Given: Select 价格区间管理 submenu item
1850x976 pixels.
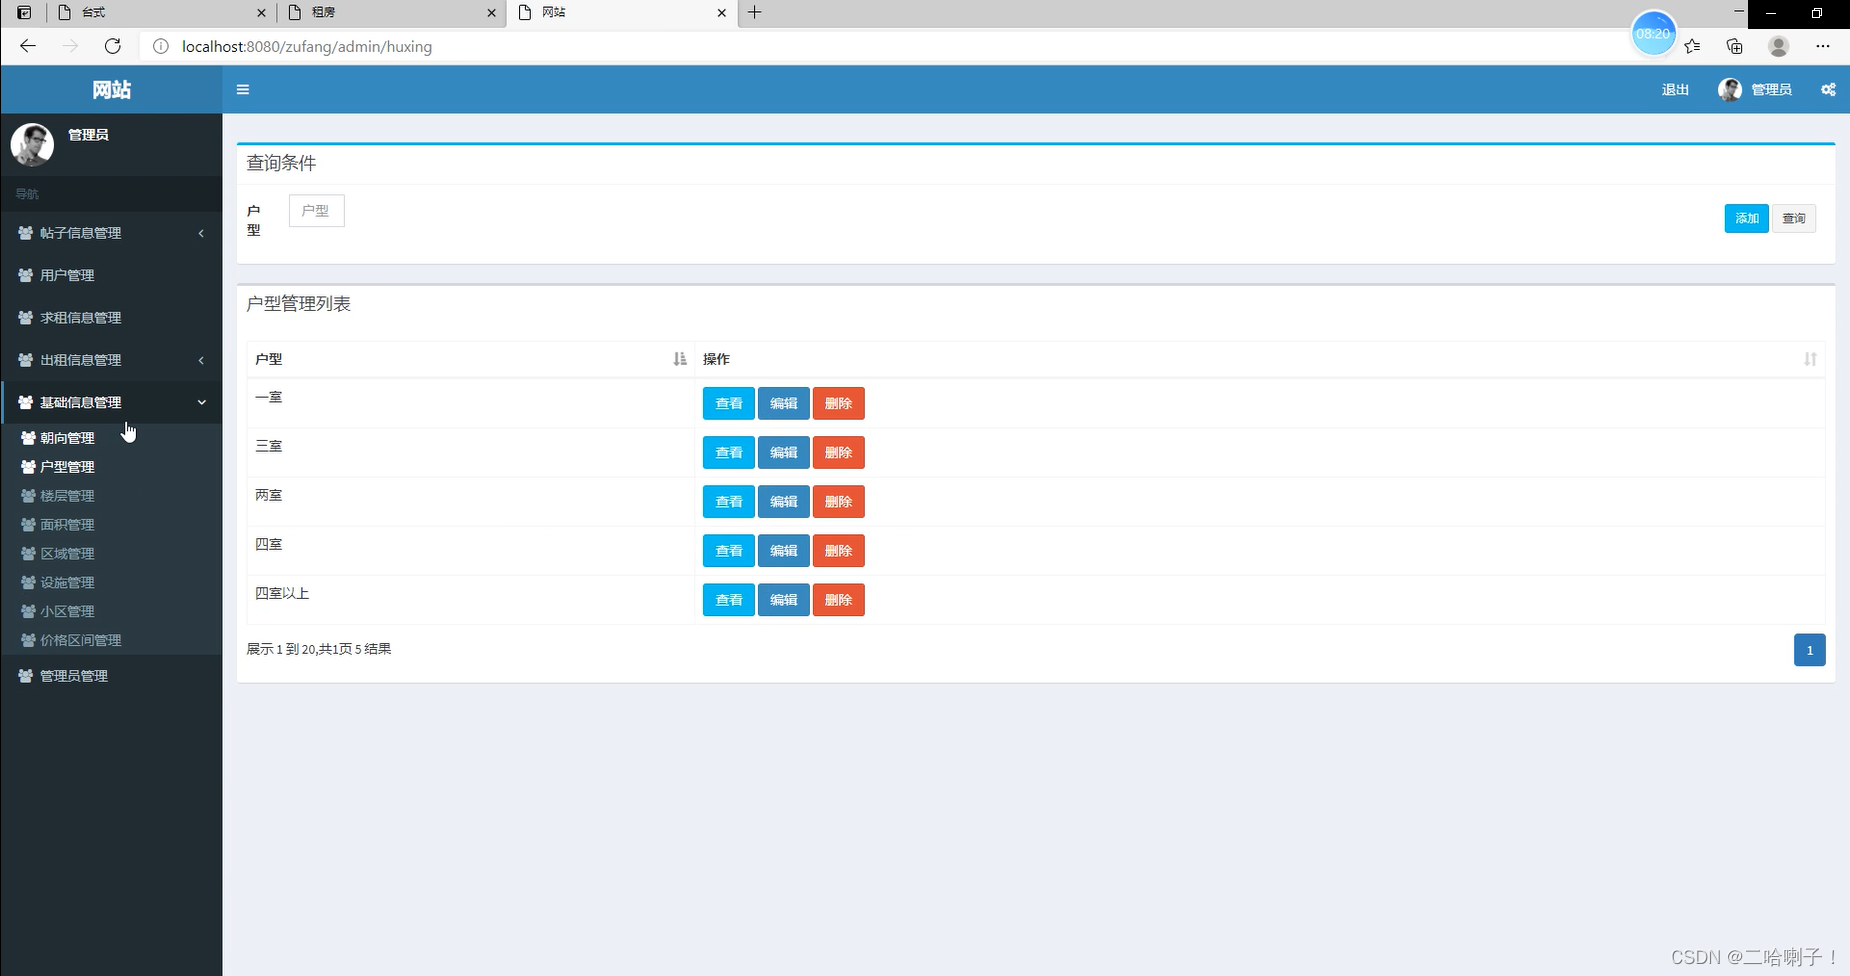Looking at the screenshot, I should tap(111, 641).
